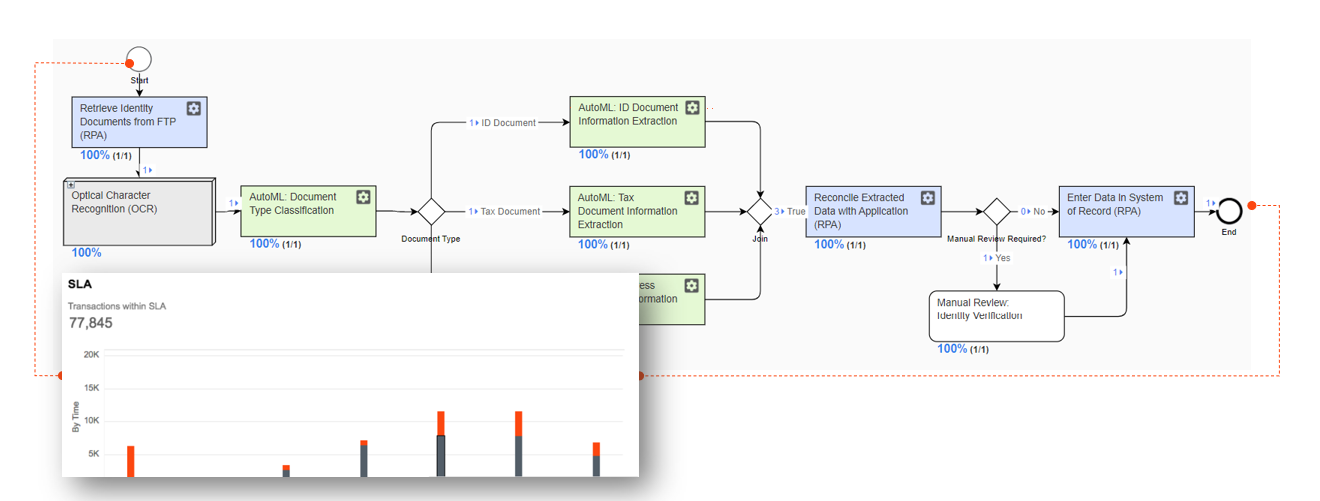This screenshot has height=501, width=1320.
Task: Select the Manual Review Required gateway diamond
Action: [x=996, y=212]
